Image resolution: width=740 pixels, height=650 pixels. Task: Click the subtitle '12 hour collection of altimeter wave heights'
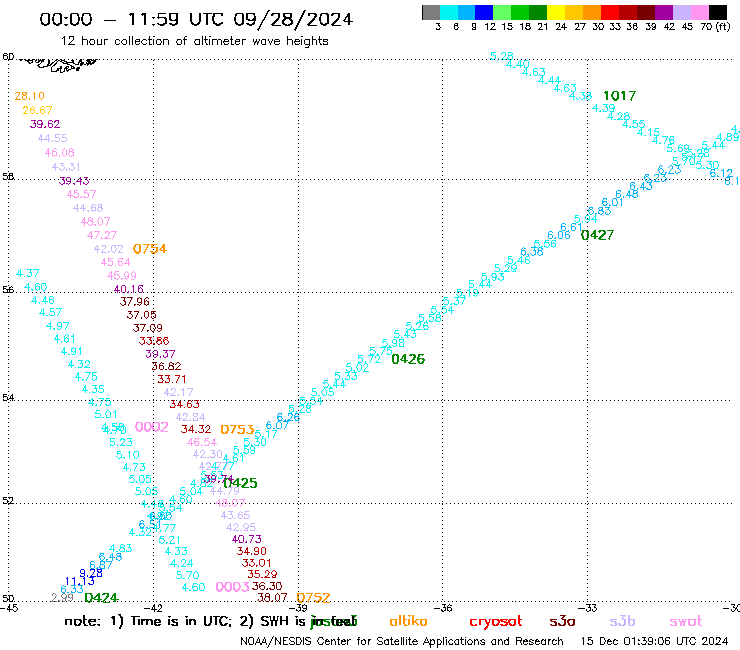coord(194,41)
